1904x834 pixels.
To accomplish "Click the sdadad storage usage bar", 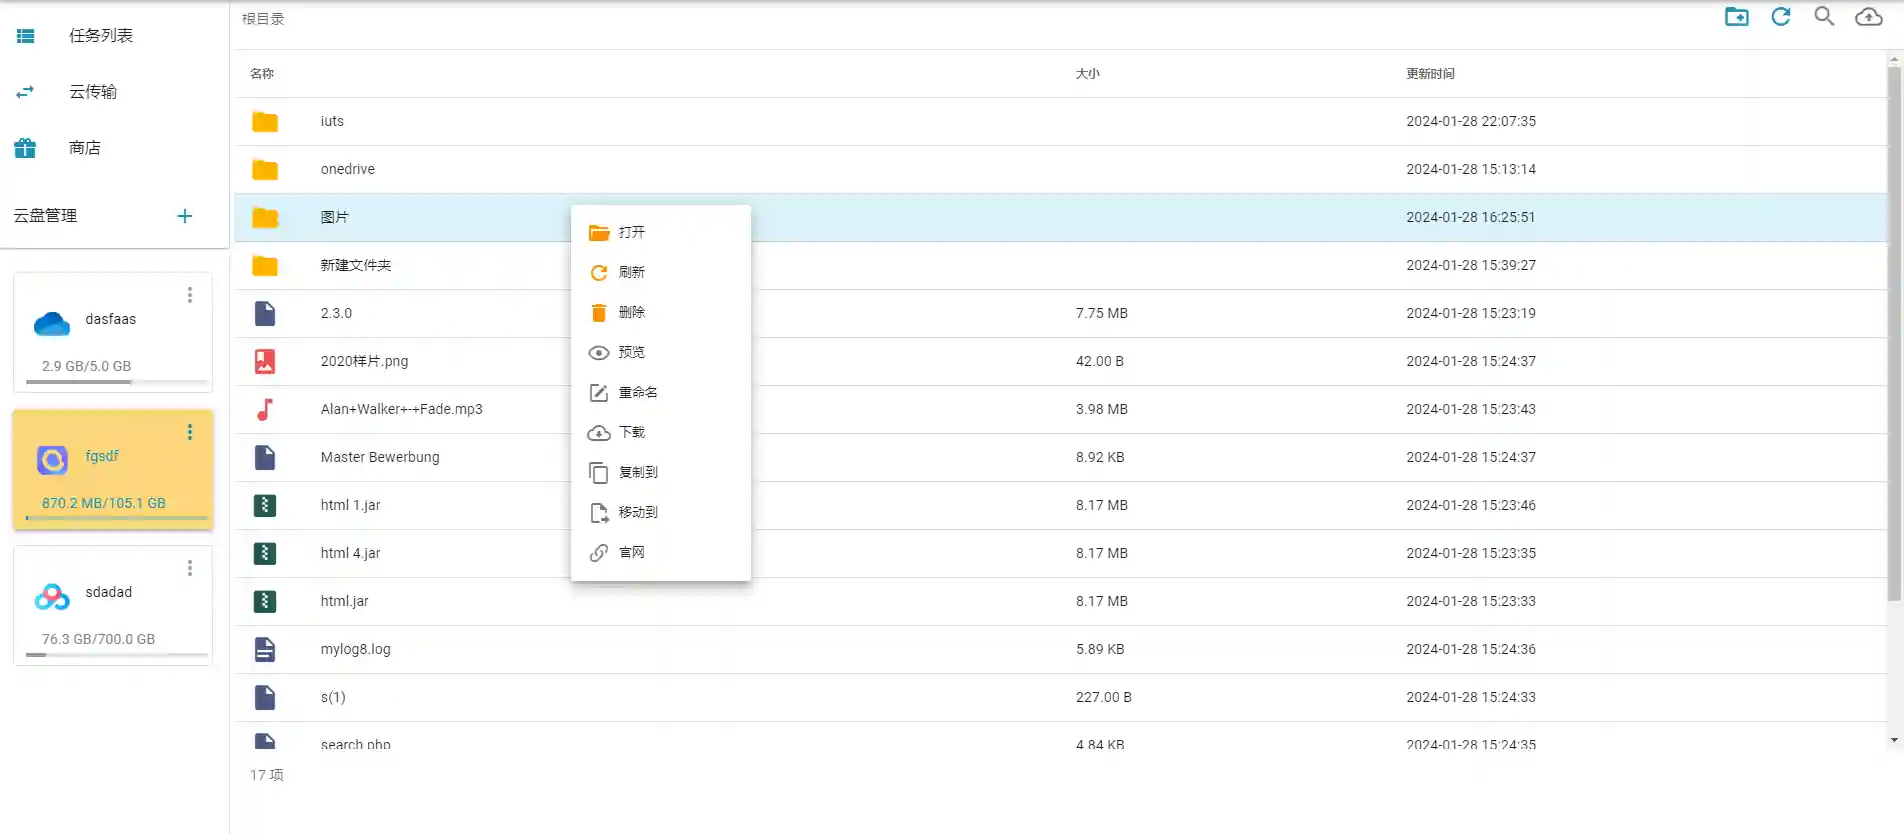I will tap(116, 655).
